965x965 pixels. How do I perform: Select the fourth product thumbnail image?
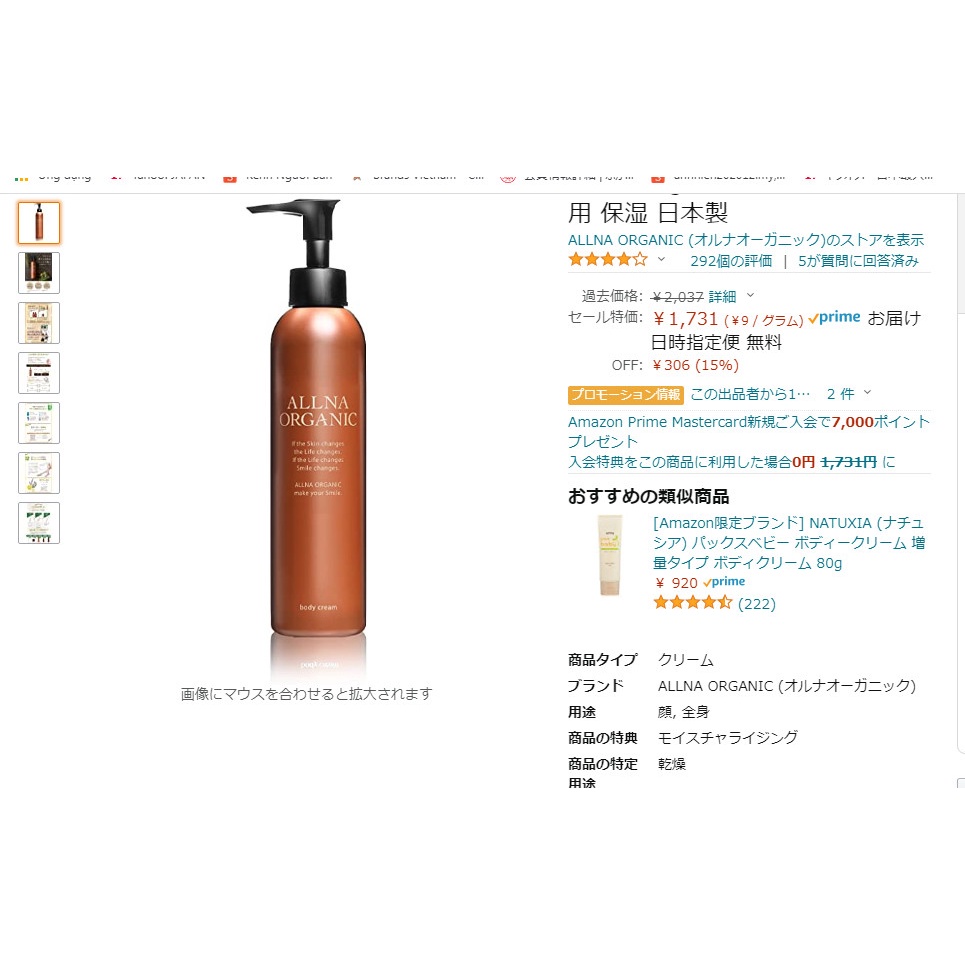(x=39, y=373)
